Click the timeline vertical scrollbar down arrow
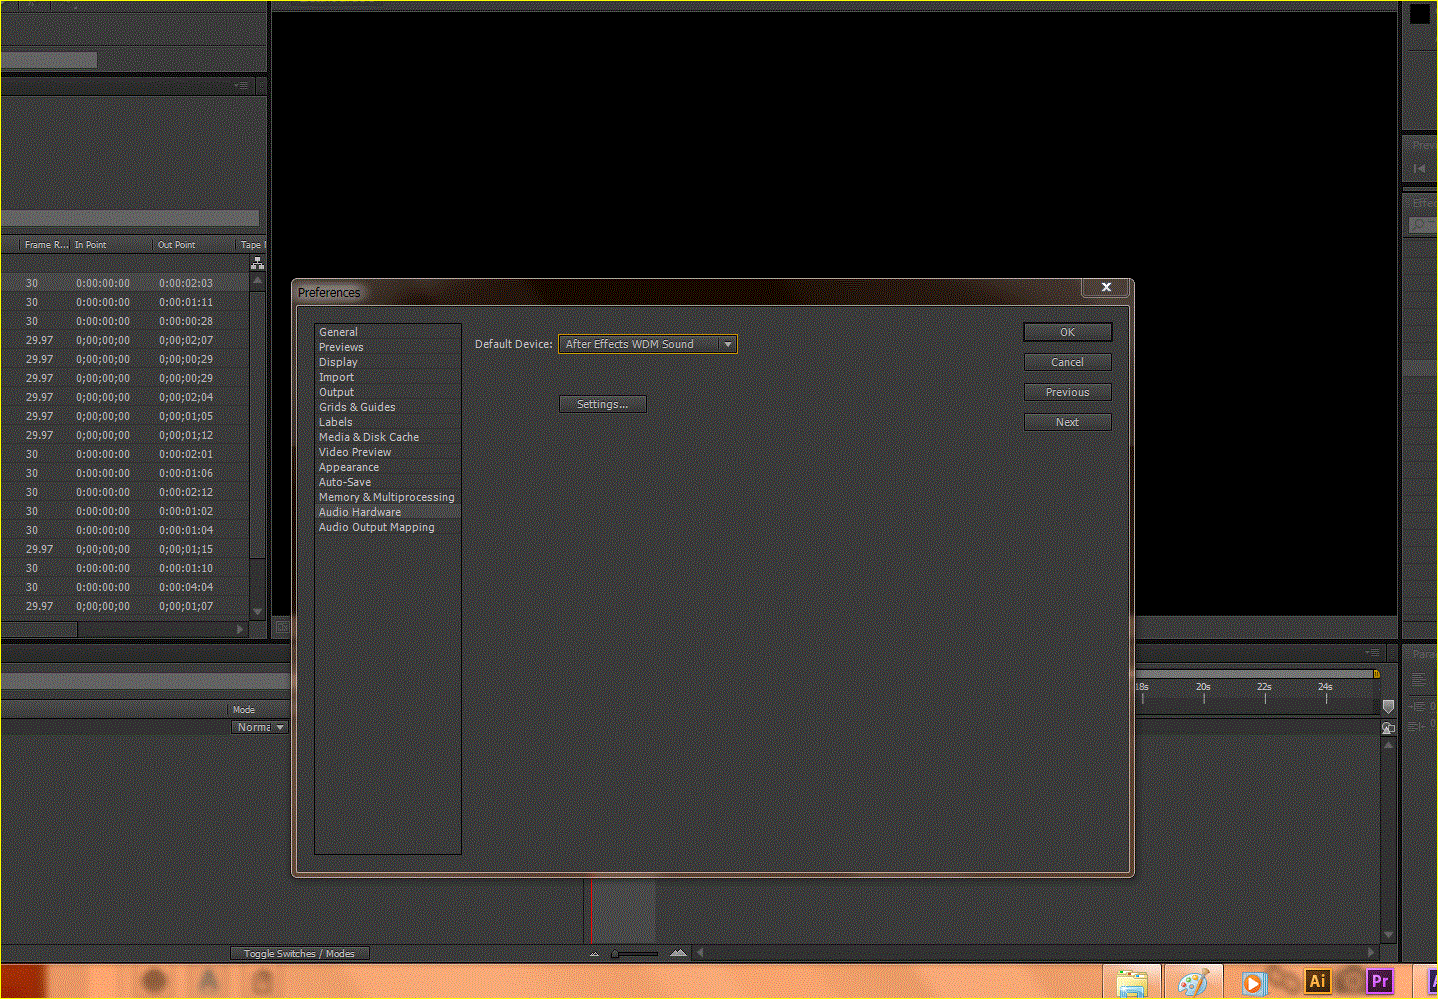Image resolution: width=1438 pixels, height=999 pixels. pos(1388,935)
